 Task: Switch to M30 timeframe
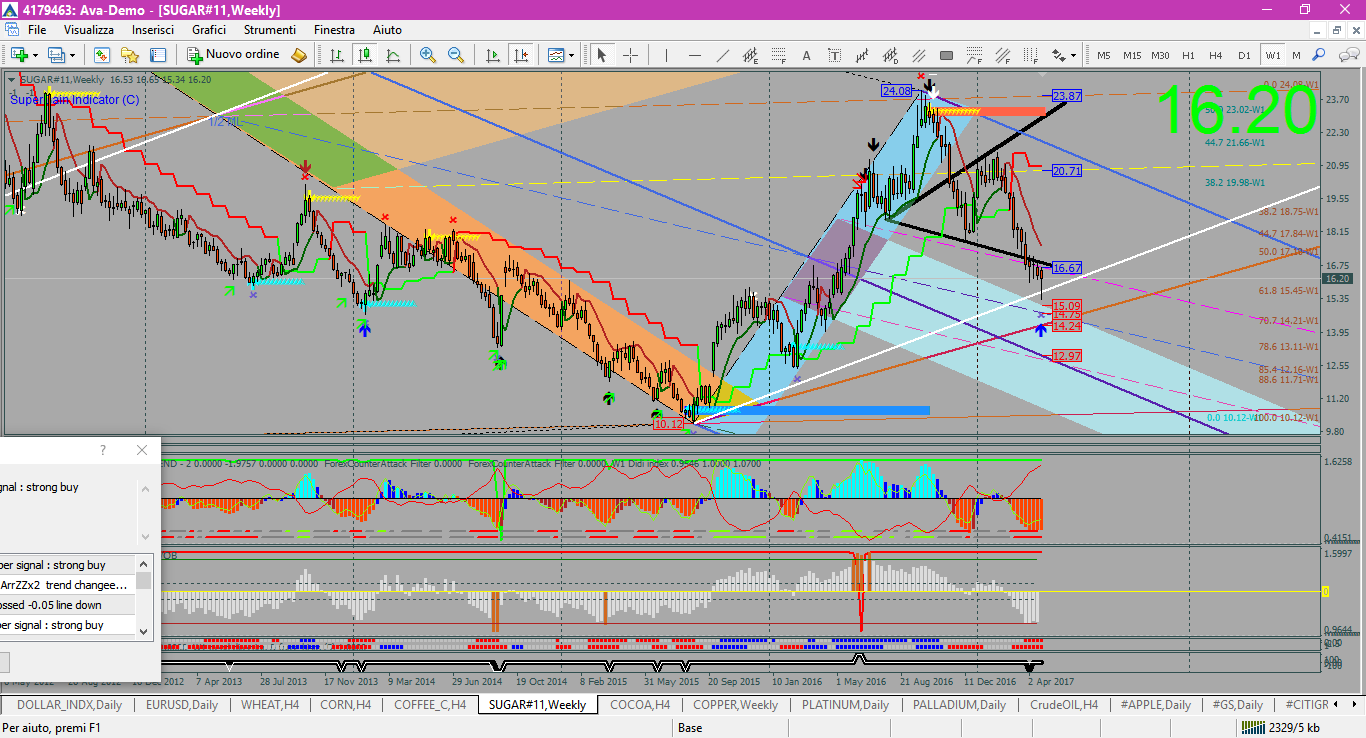[x=1160, y=55]
